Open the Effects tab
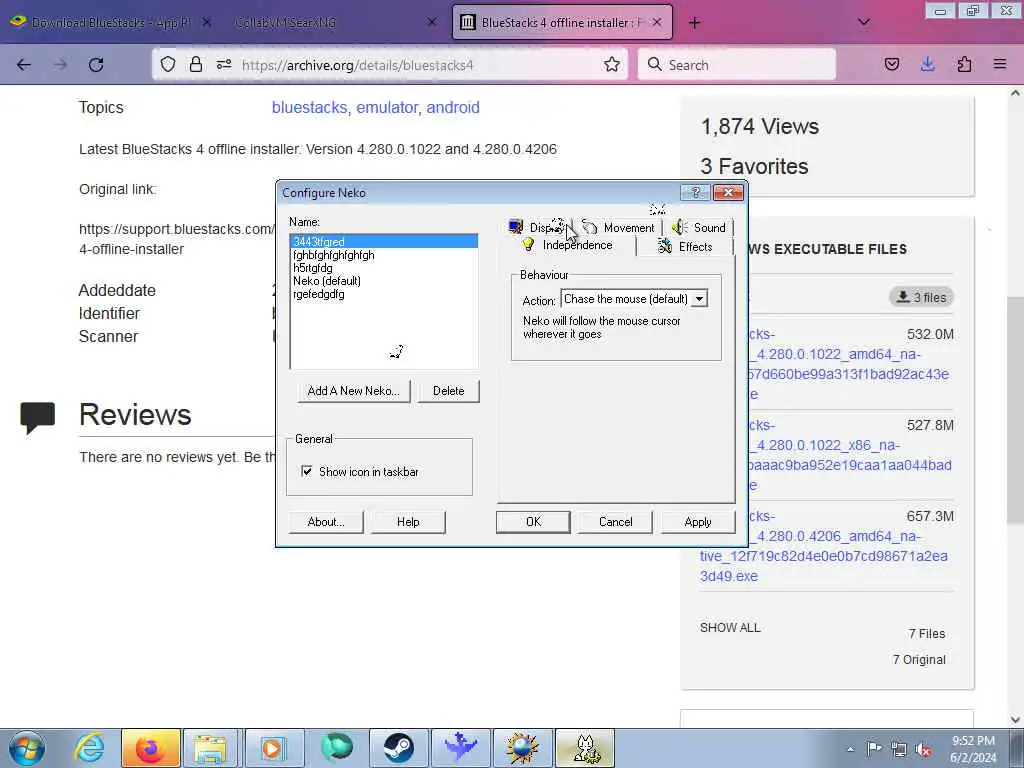Image resolution: width=1024 pixels, height=768 pixels. (685, 246)
